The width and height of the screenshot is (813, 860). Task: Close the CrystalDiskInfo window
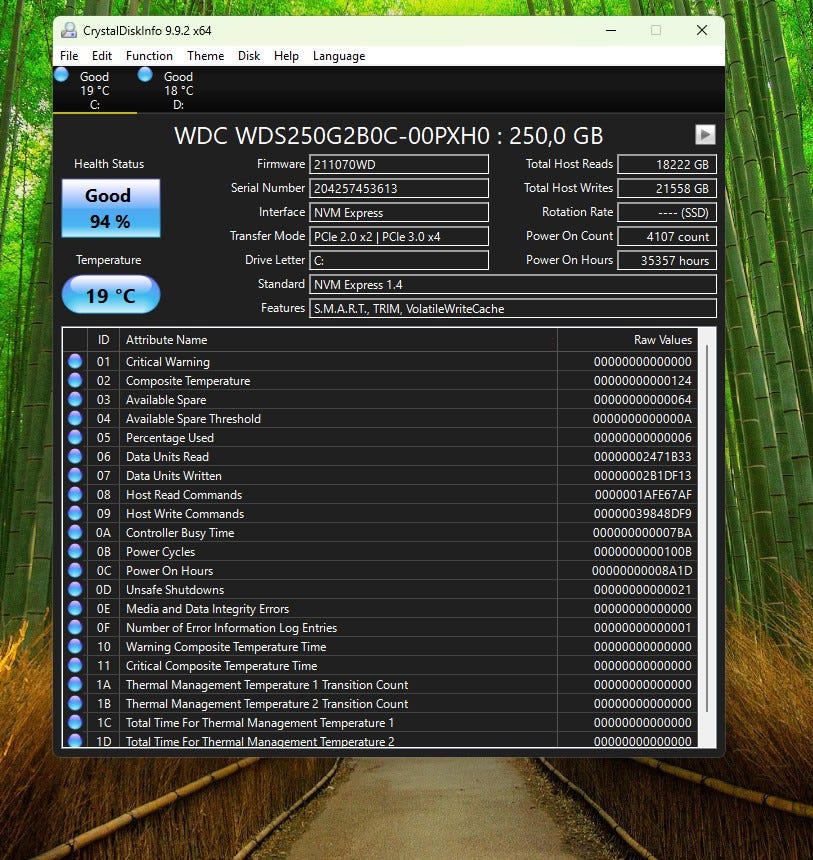(702, 30)
